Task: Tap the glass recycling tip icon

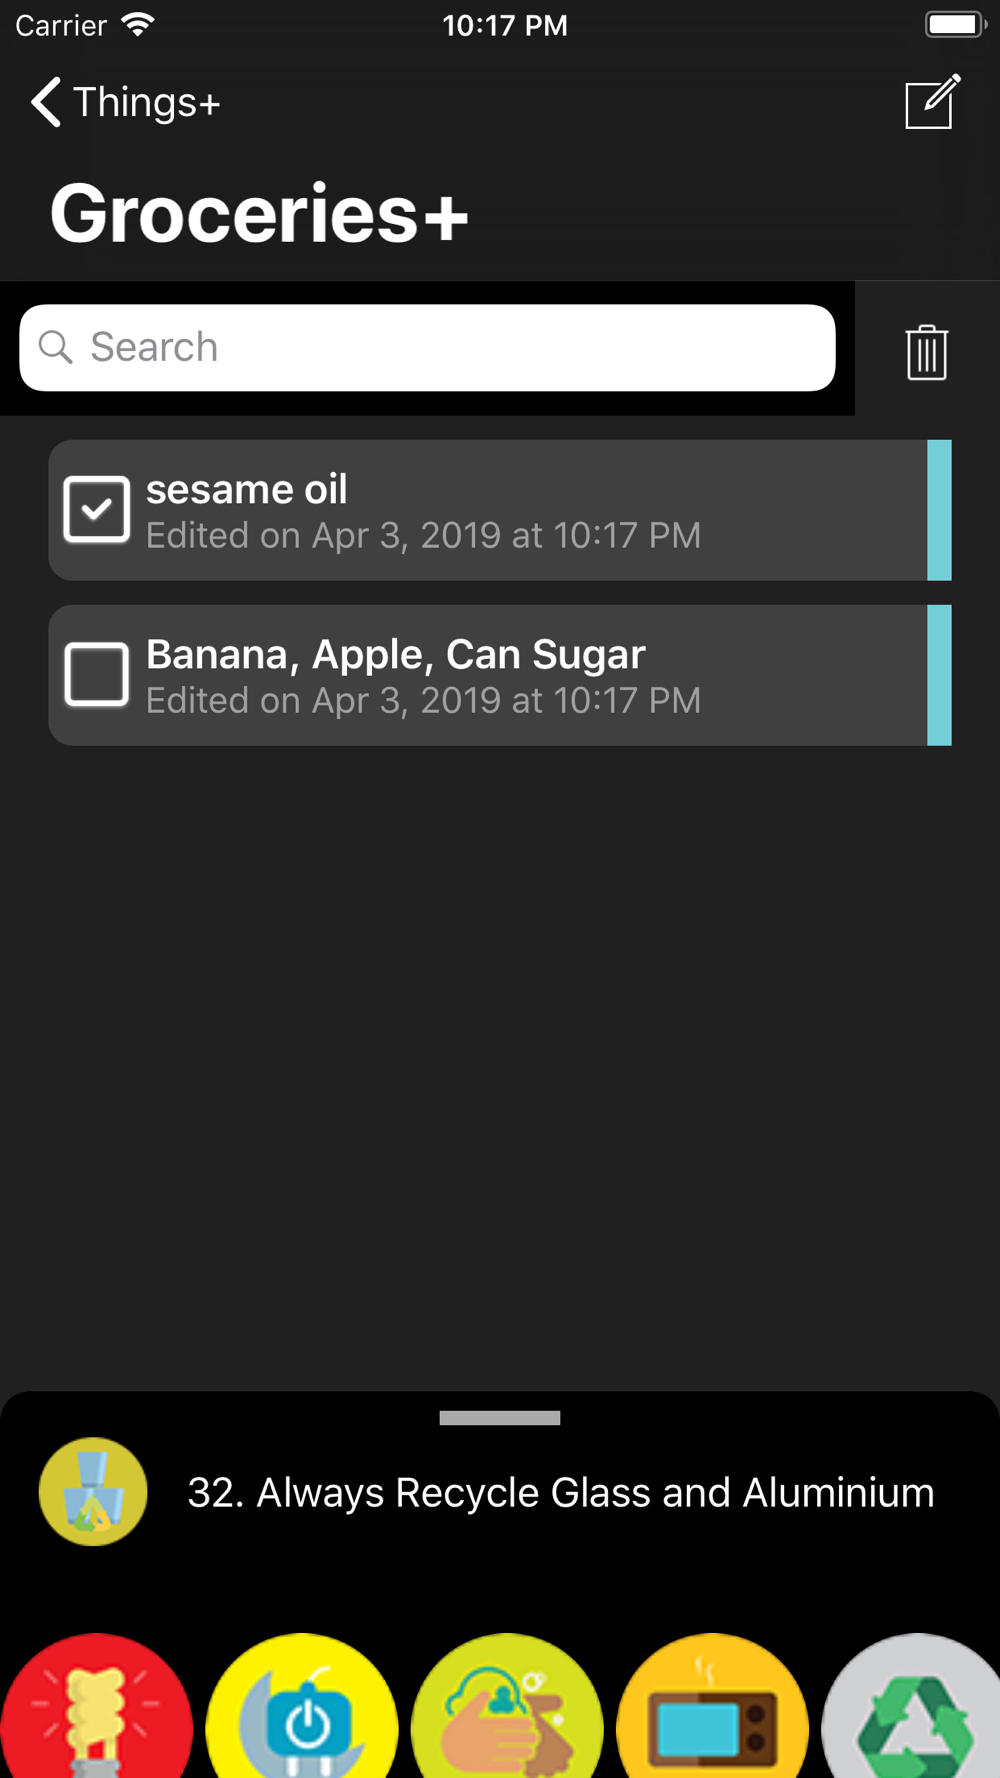Action: click(93, 1492)
